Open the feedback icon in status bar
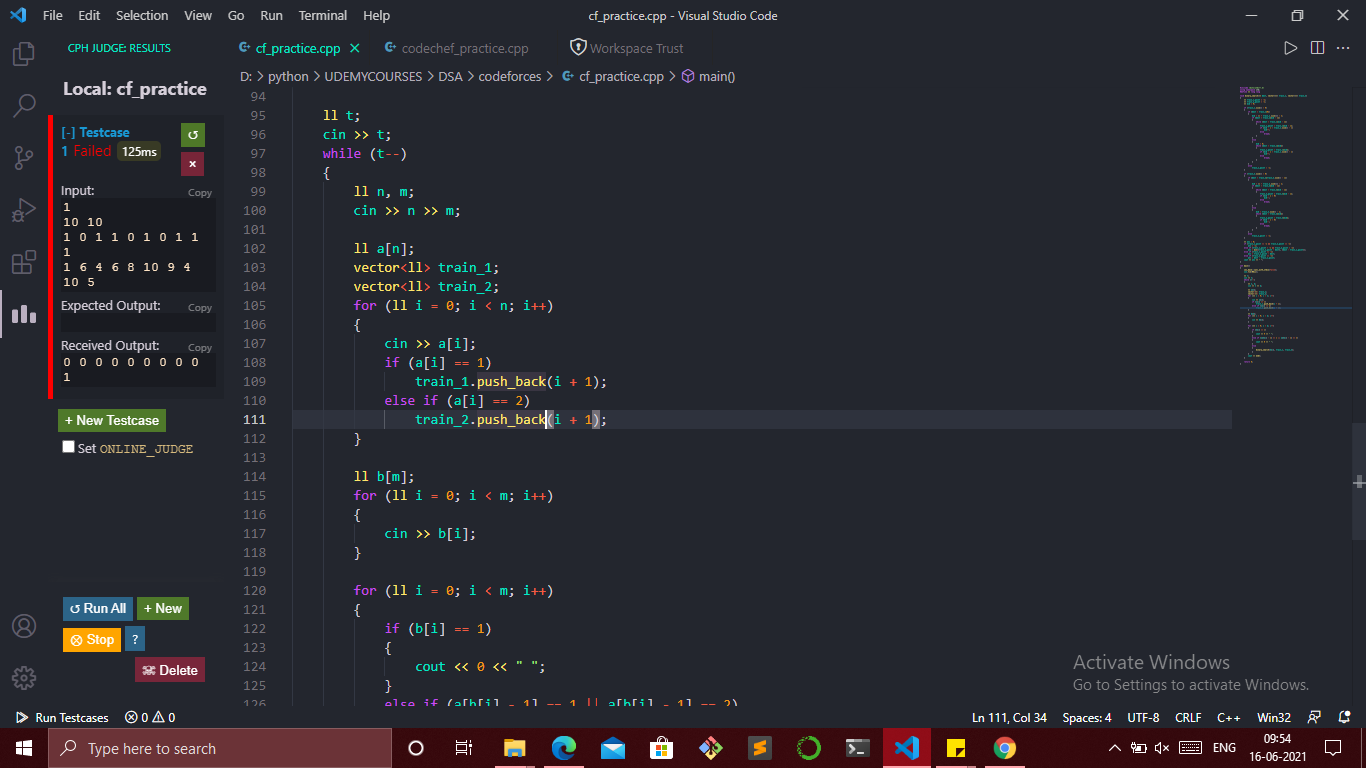 1315,717
